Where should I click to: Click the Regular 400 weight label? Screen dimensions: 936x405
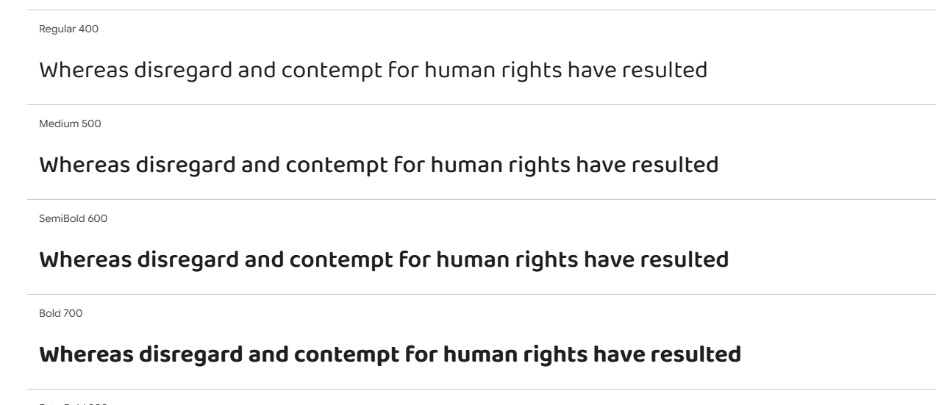tap(69, 29)
